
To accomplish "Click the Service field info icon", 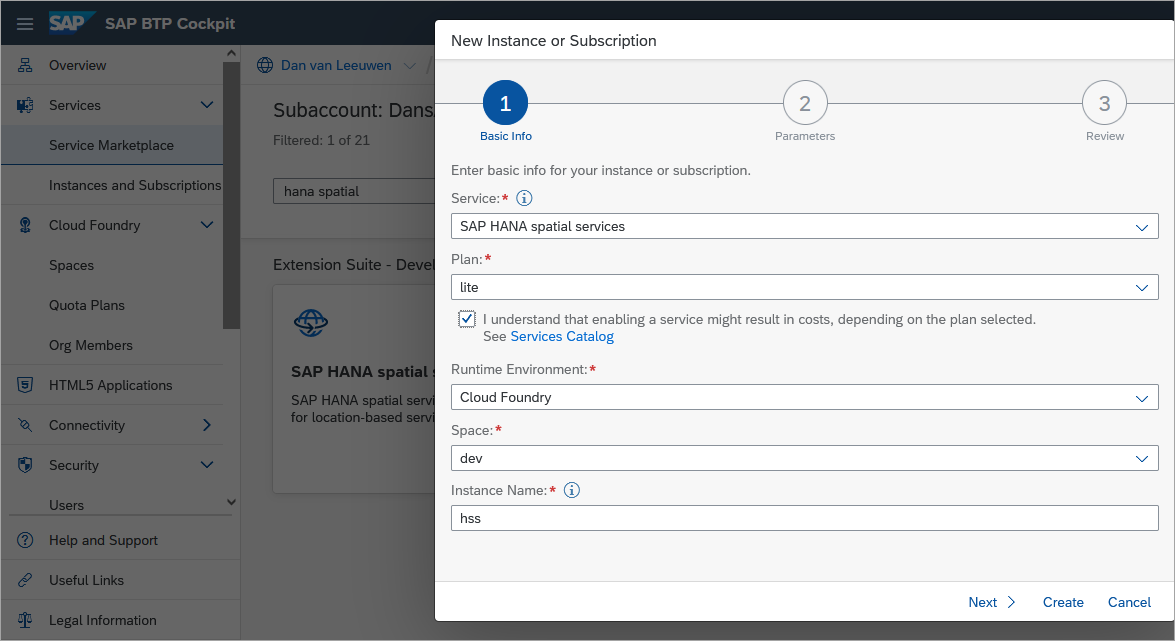I will [525, 198].
